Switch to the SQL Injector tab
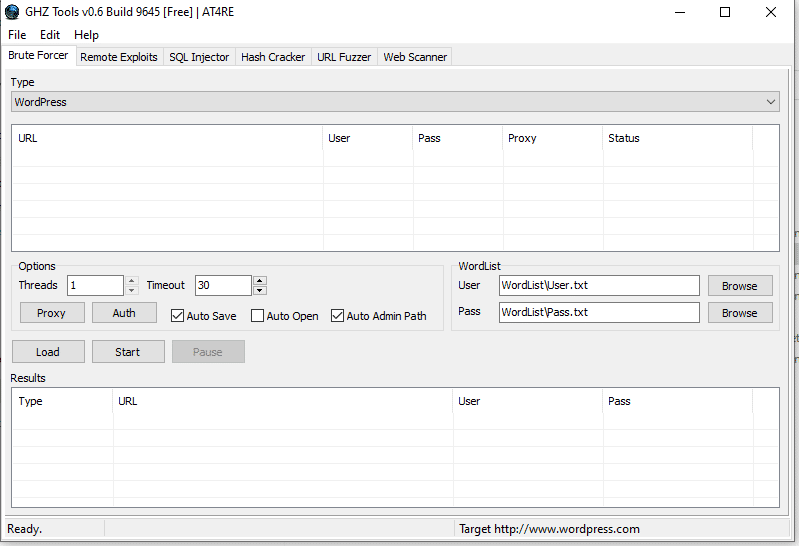Viewport: 799px width, 546px height. click(x=199, y=57)
